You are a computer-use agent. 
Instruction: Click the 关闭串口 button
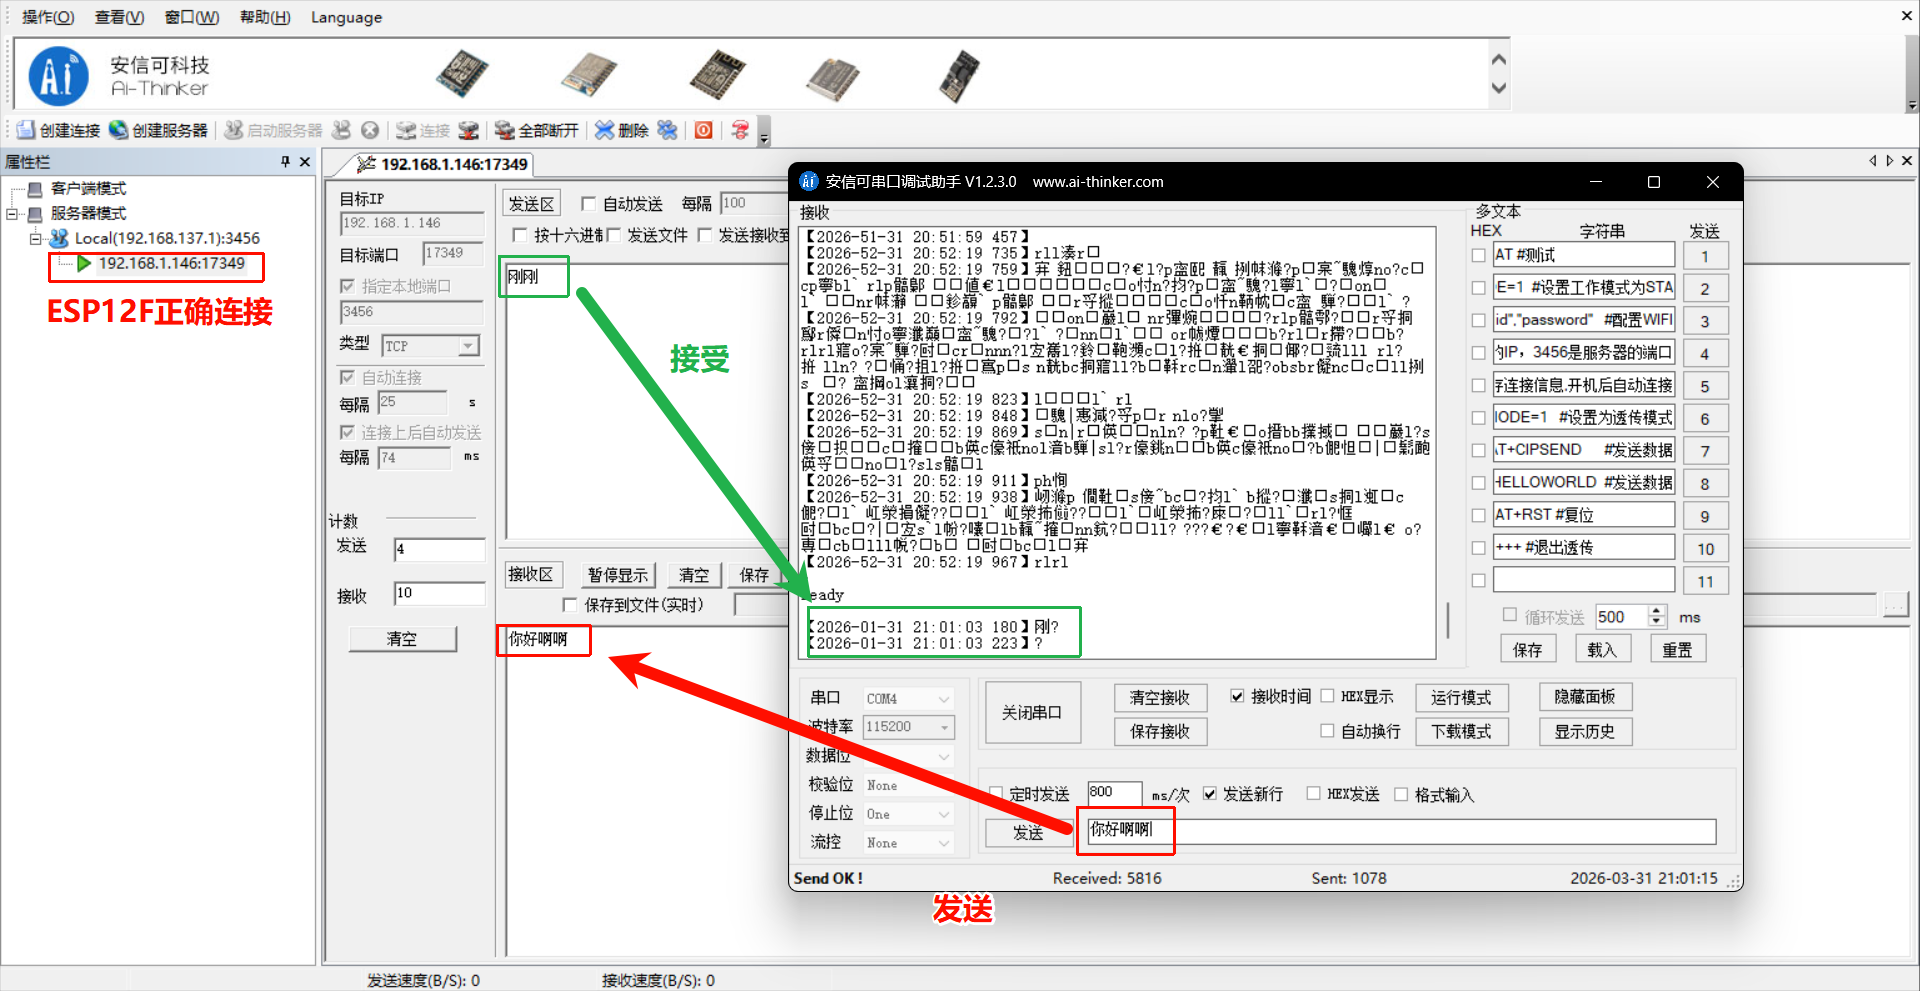[x=1032, y=711]
